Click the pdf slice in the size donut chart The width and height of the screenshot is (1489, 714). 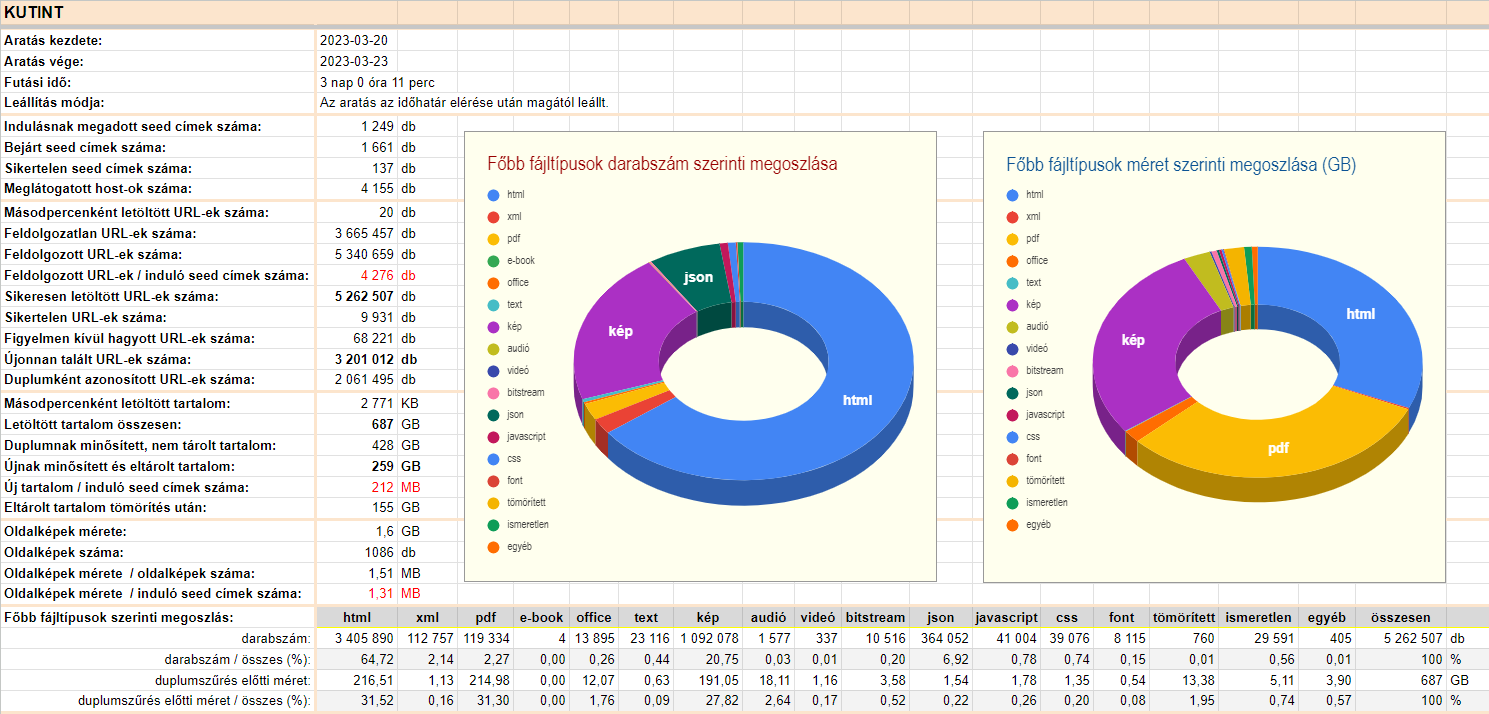coord(1278,448)
